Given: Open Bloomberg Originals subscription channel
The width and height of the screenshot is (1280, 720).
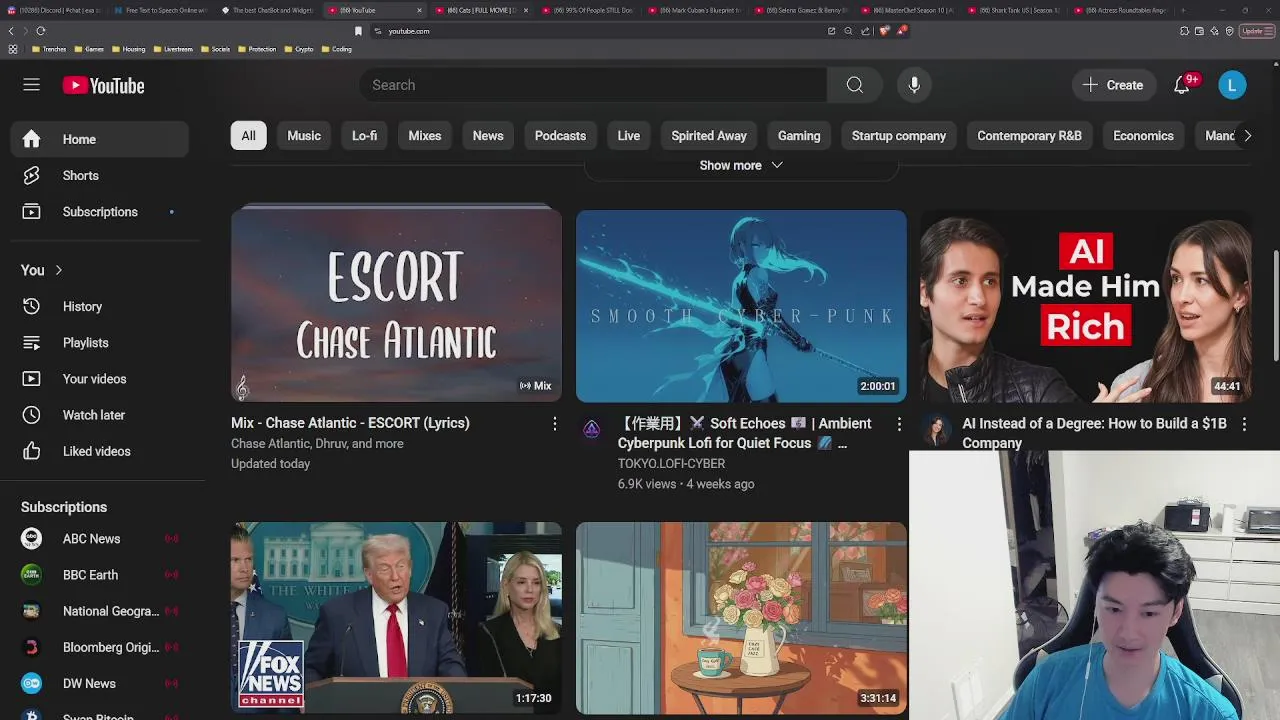Looking at the screenshot, I should pos(99,647).
